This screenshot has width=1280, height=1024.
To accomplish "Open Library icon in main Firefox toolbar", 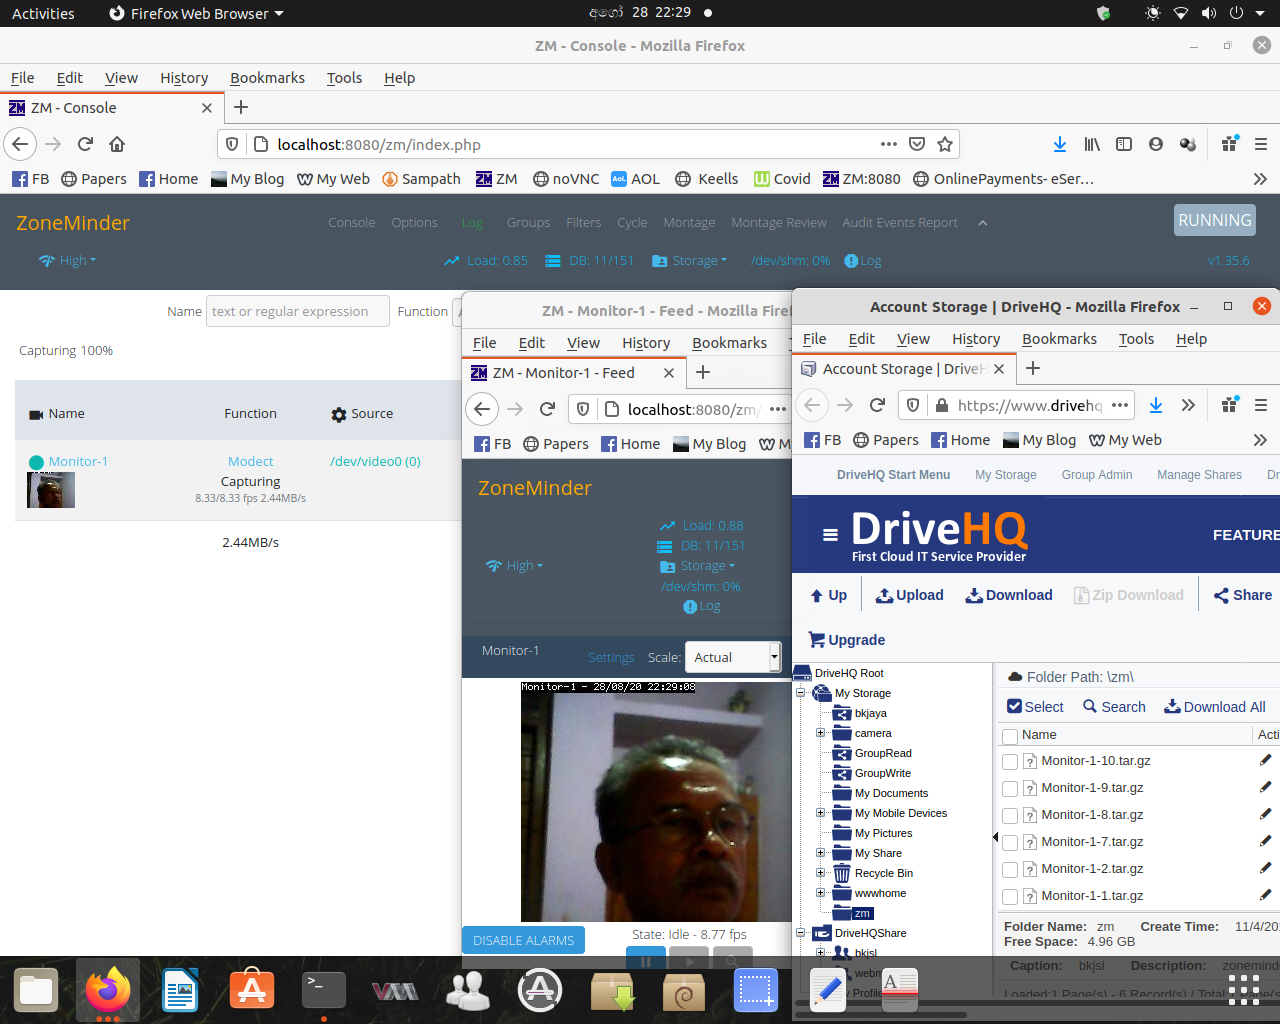I will (x=1092, y=144).
